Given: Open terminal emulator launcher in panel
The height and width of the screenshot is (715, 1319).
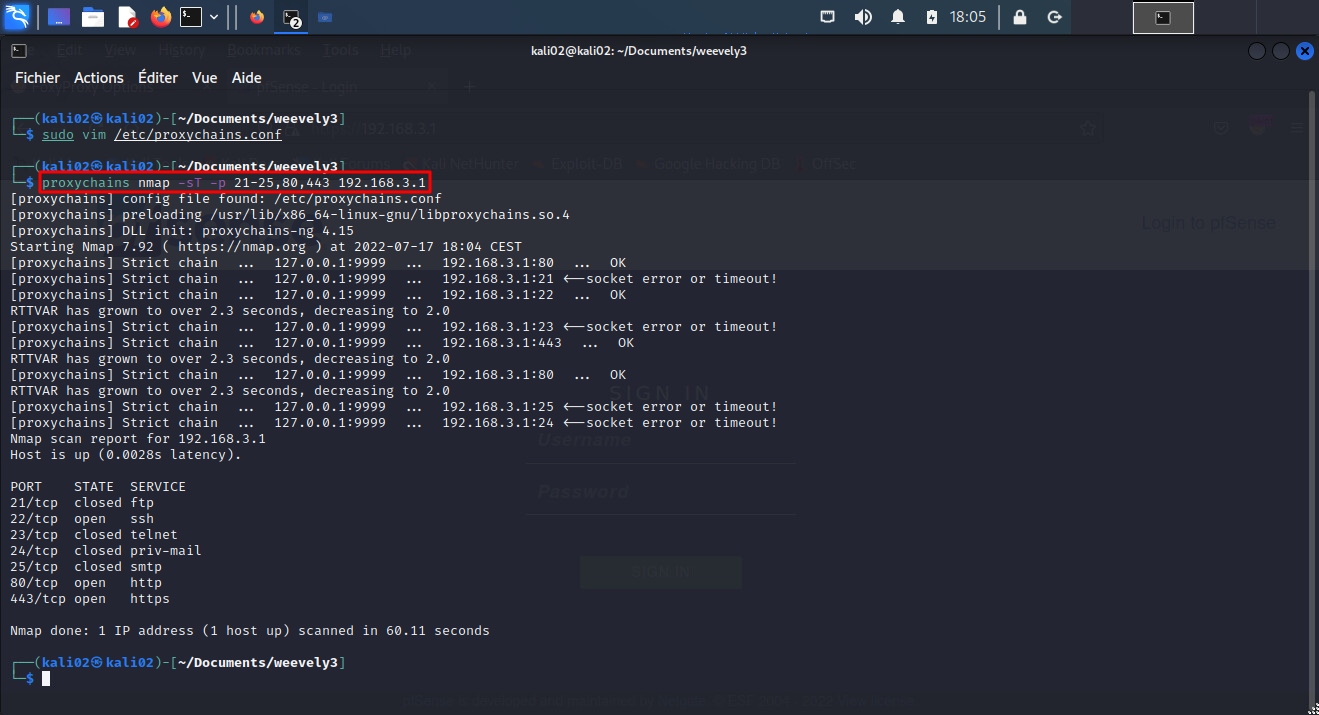Looking at the screenshot, I should pyautogui.click(x=190, y=17).
